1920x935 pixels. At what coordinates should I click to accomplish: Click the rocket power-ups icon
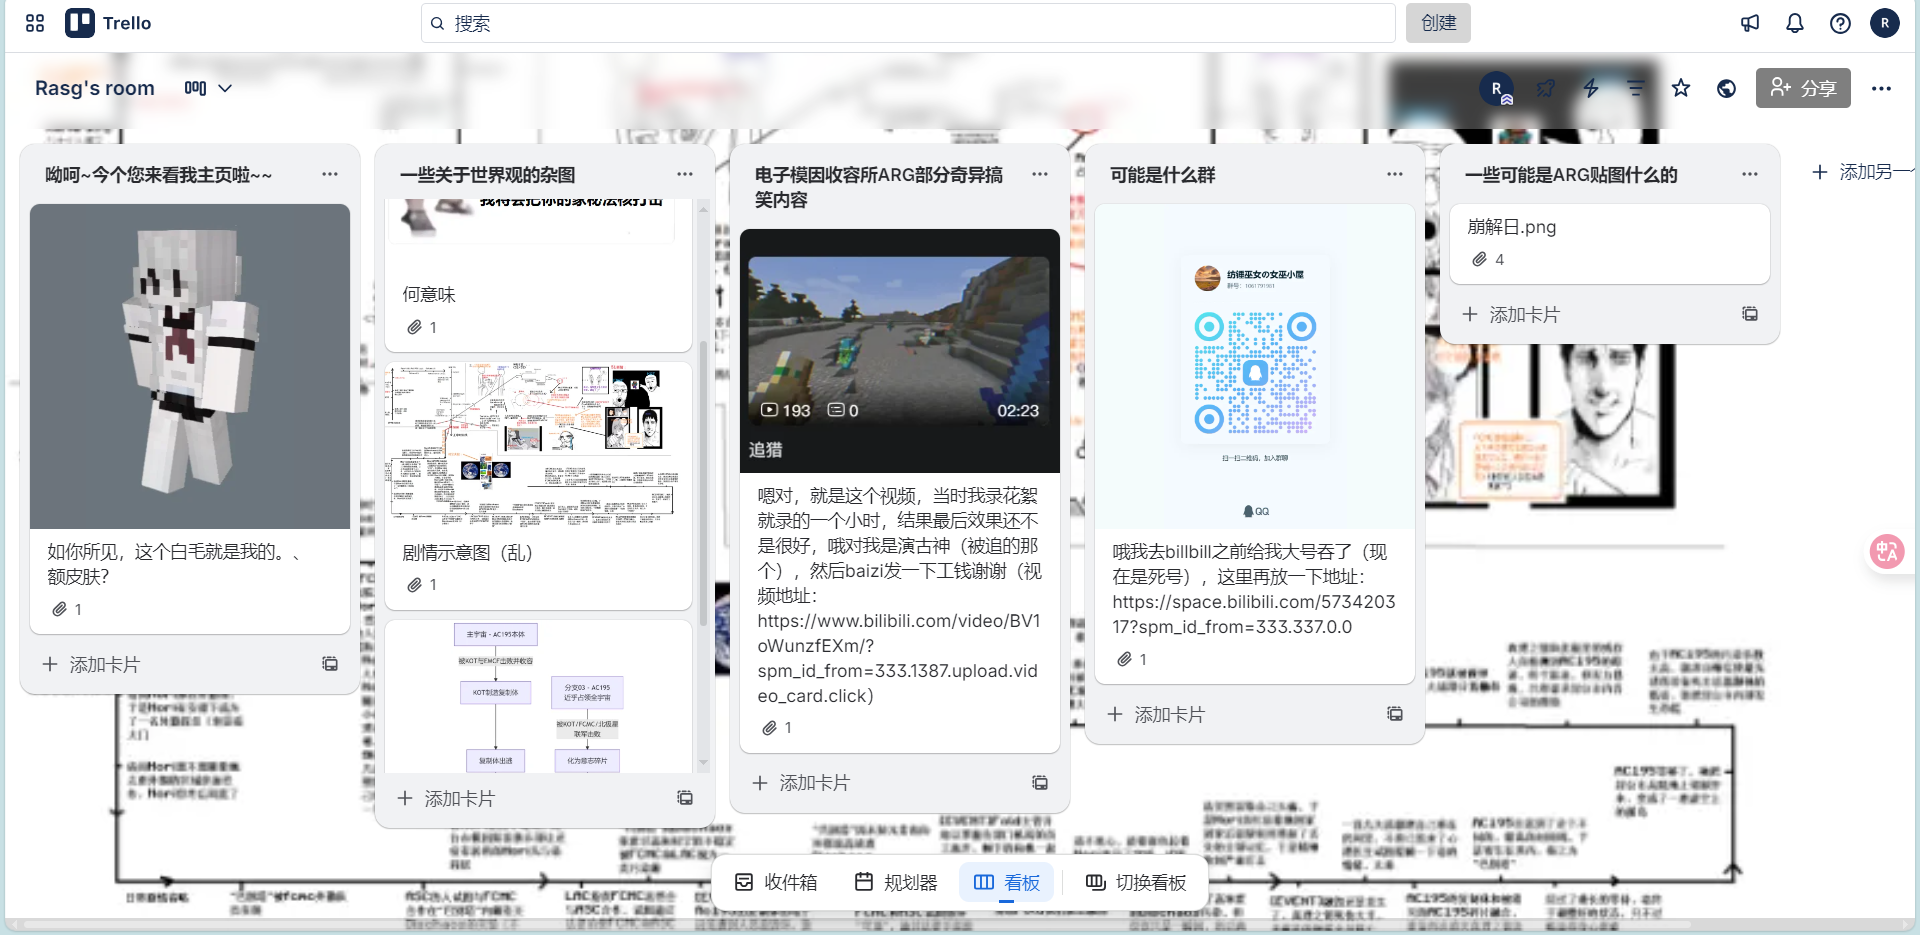1544,88
